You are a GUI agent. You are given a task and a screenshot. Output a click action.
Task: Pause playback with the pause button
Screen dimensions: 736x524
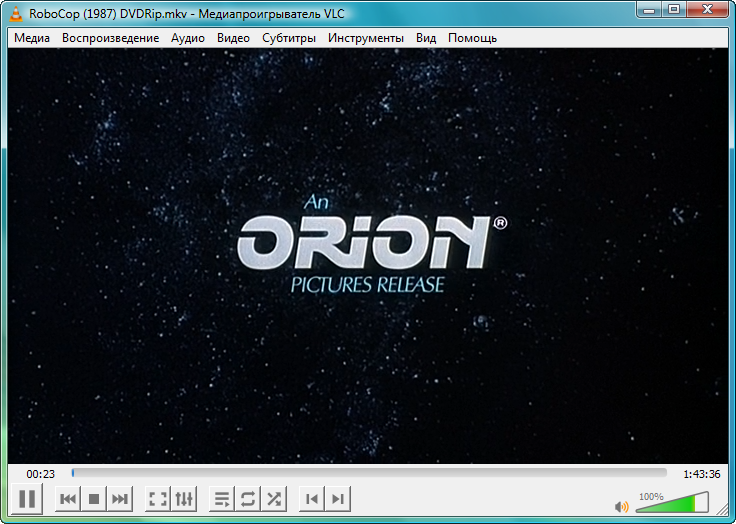27,499
